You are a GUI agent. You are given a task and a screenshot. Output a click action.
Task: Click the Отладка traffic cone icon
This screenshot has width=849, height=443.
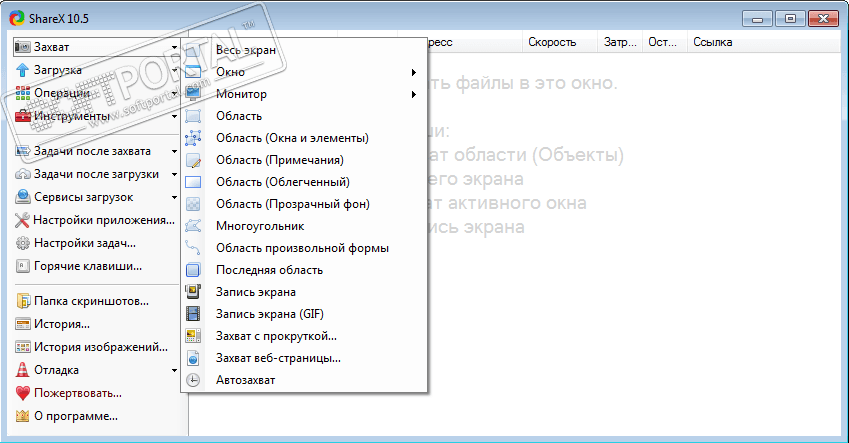click(x=22, y=370)
